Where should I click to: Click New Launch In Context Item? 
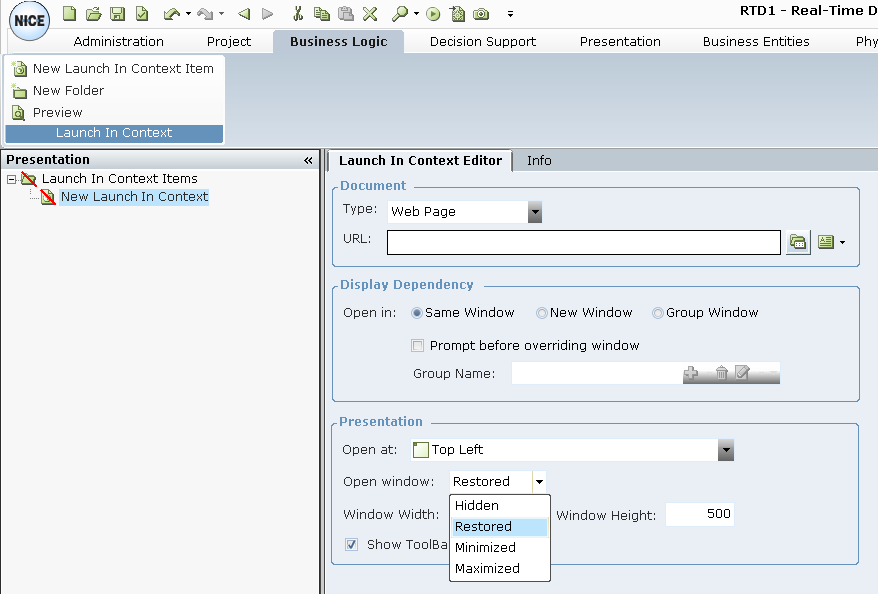click(123, 69)
